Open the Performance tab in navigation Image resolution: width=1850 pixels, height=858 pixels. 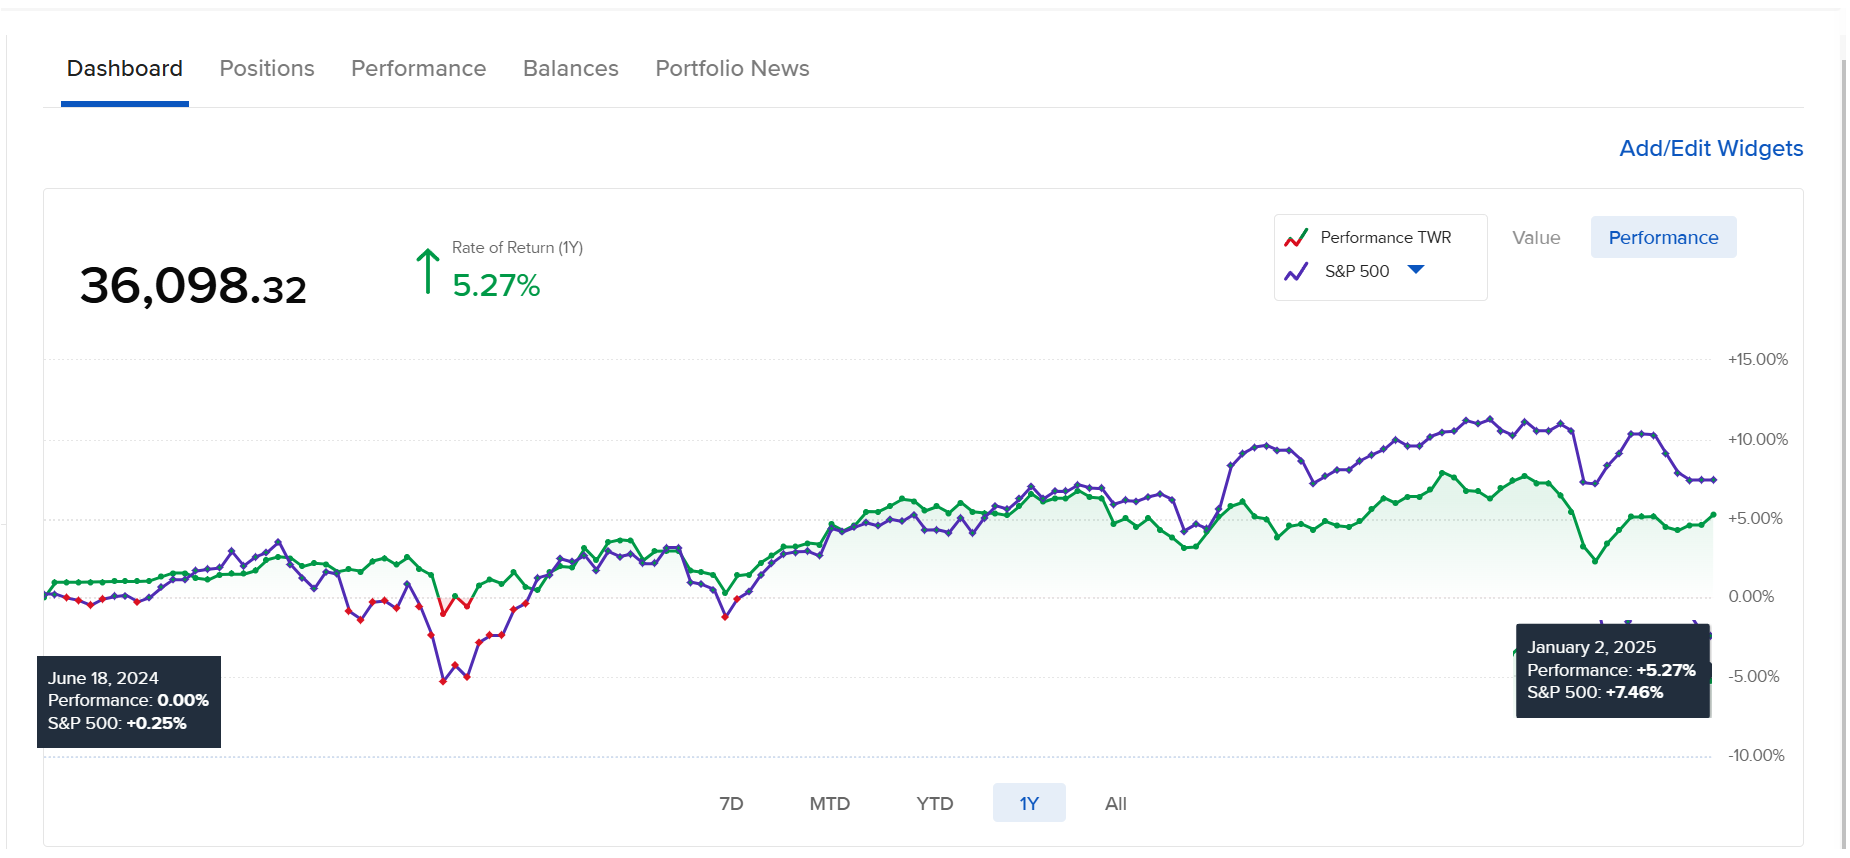point(418,69)
